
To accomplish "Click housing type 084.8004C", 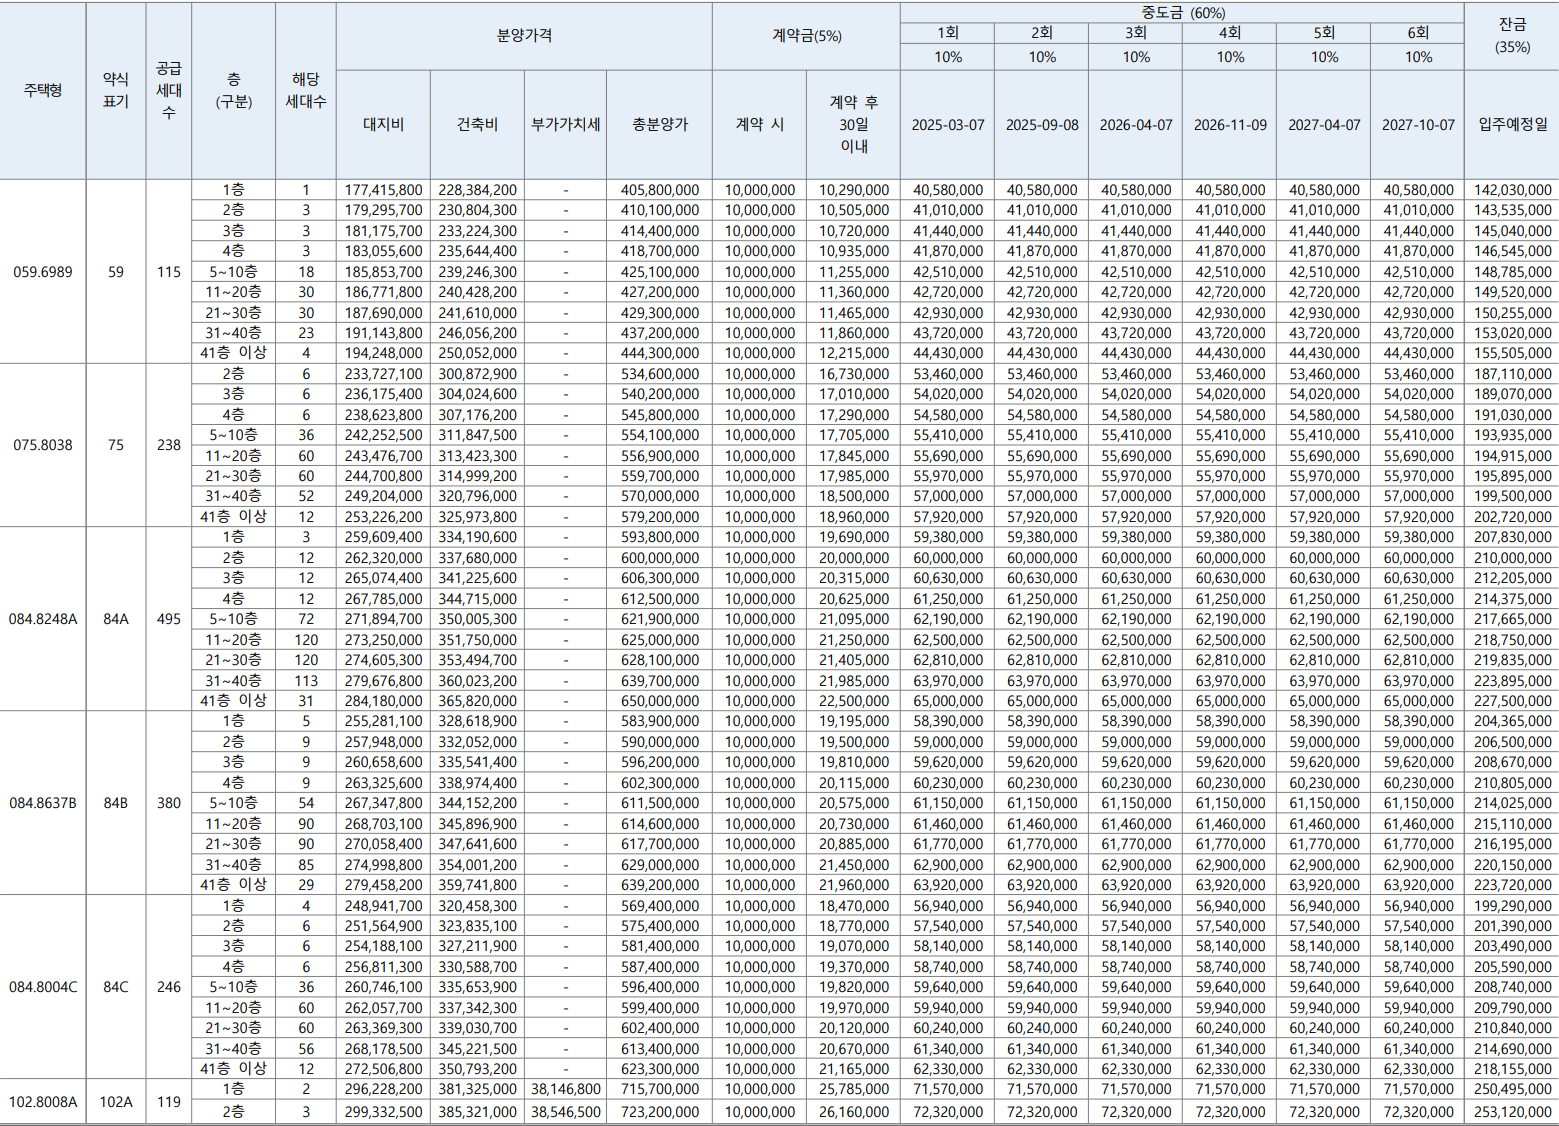I will click(43, 987).
